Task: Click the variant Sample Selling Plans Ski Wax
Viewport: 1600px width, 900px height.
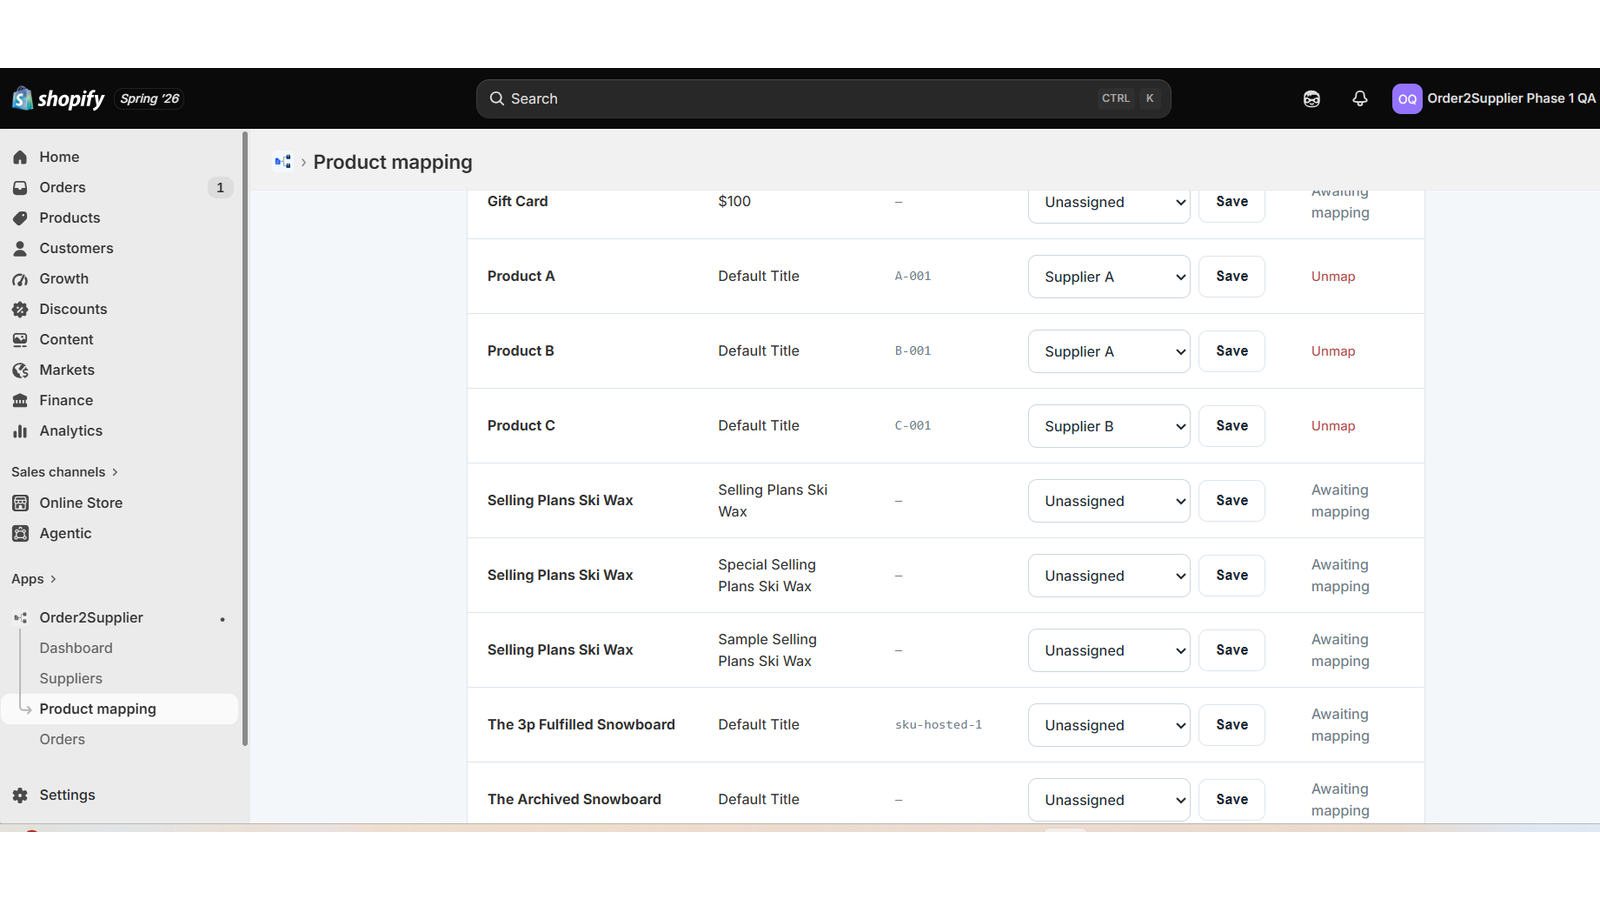Action: tap(767, 650)
